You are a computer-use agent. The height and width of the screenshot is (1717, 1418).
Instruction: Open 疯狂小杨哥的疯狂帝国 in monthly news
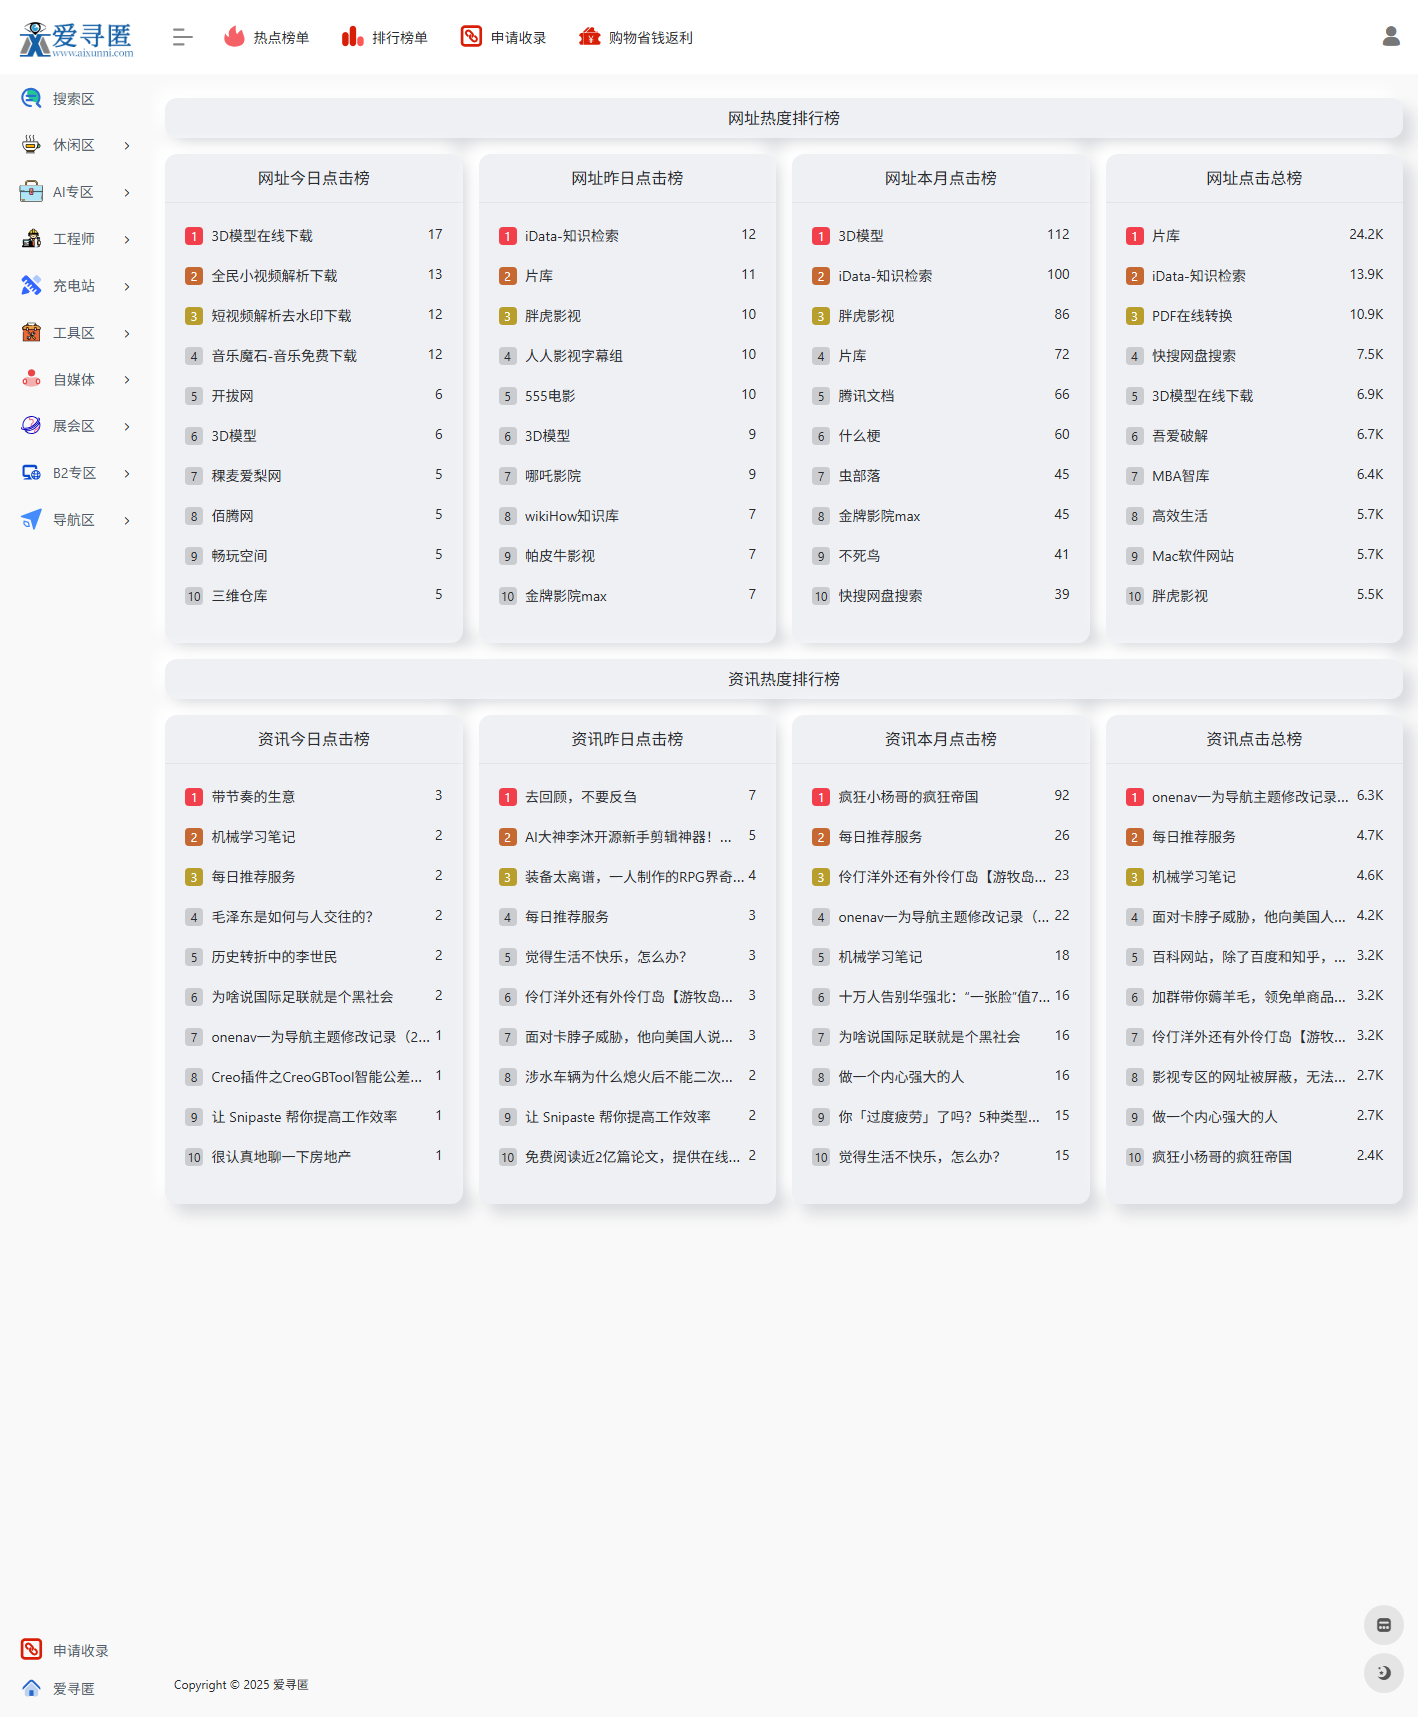point(908,797)
